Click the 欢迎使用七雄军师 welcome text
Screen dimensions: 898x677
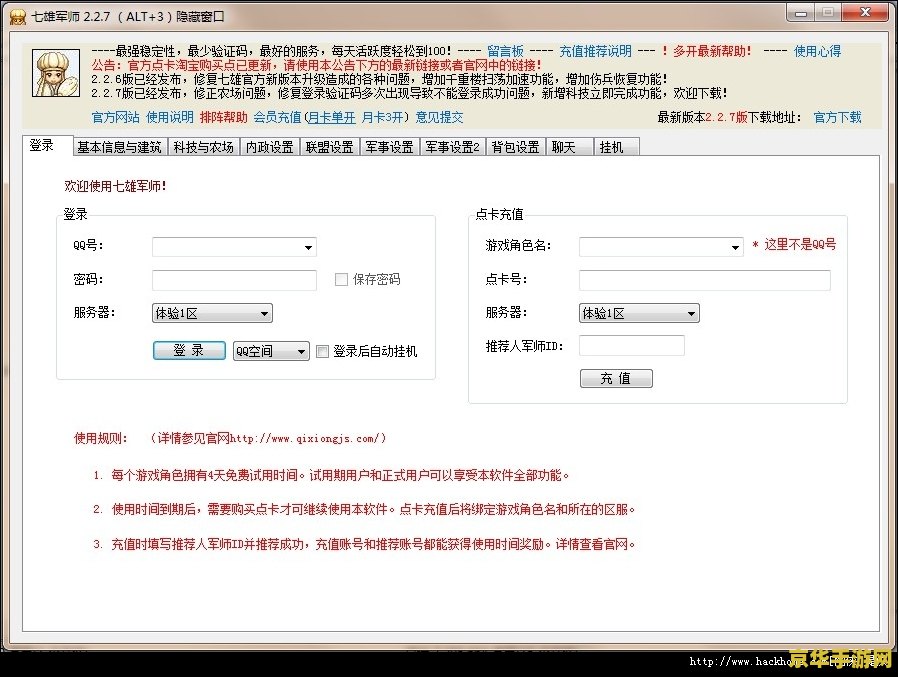point(115,186)
